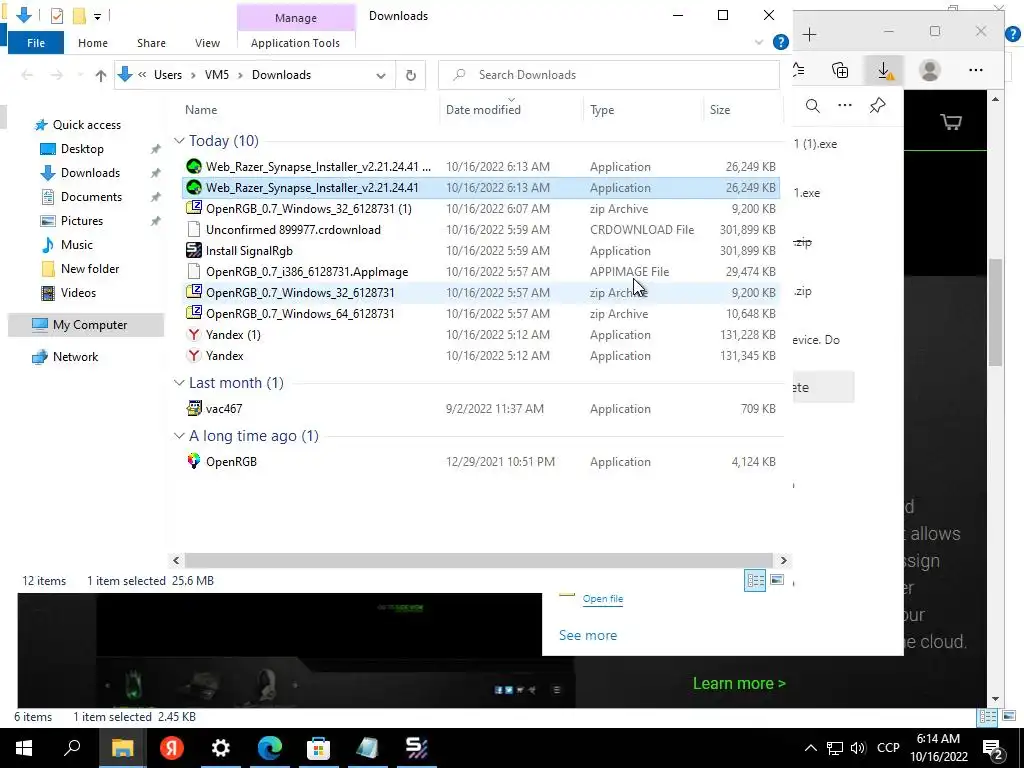Image resolution: width=1024 pixels, height=768 pixels.
Task: Click the horizontal scrollbar right arrow
Action: (x=783, y=560)
